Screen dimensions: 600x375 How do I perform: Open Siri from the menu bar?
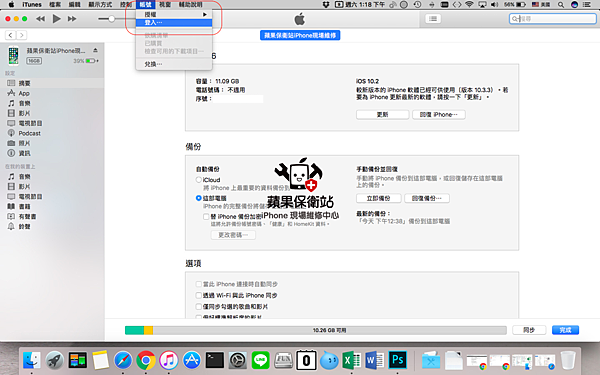coord(574,5)
